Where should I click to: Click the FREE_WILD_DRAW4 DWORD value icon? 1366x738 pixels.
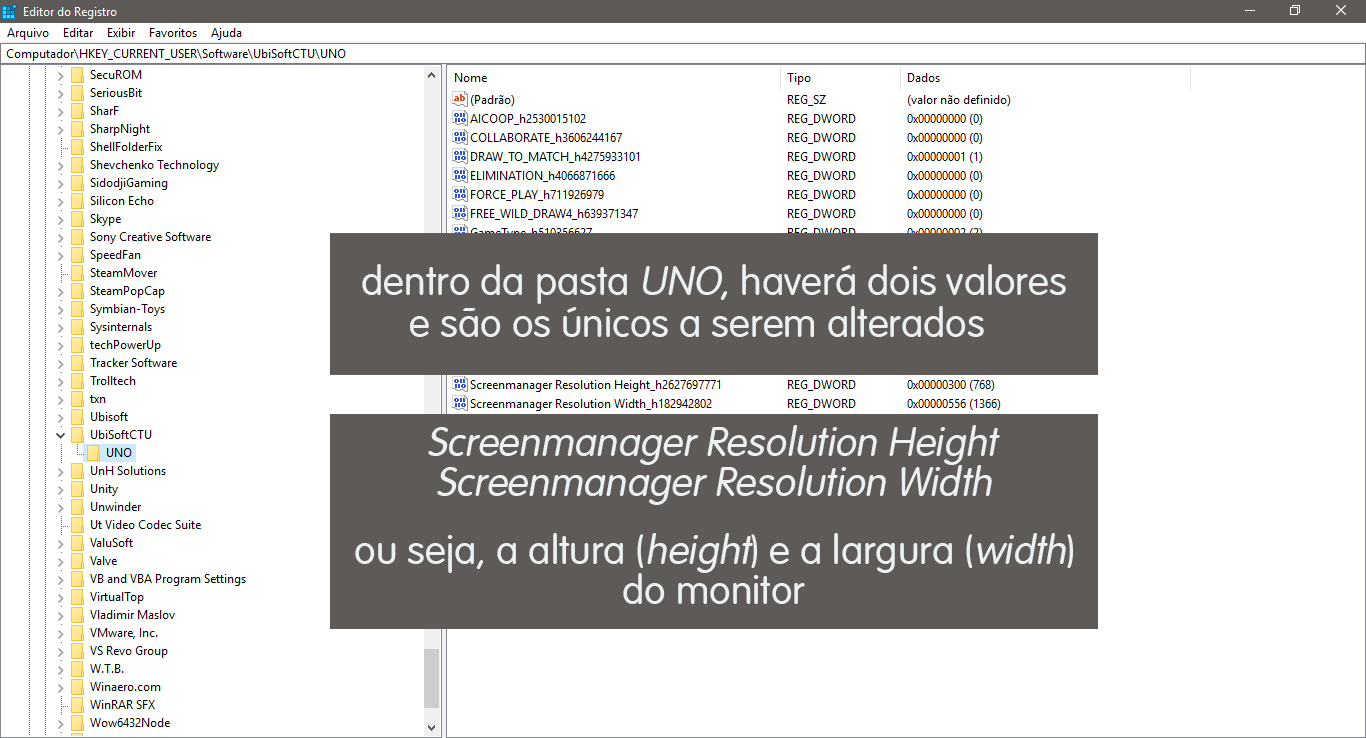coord(460,213)
